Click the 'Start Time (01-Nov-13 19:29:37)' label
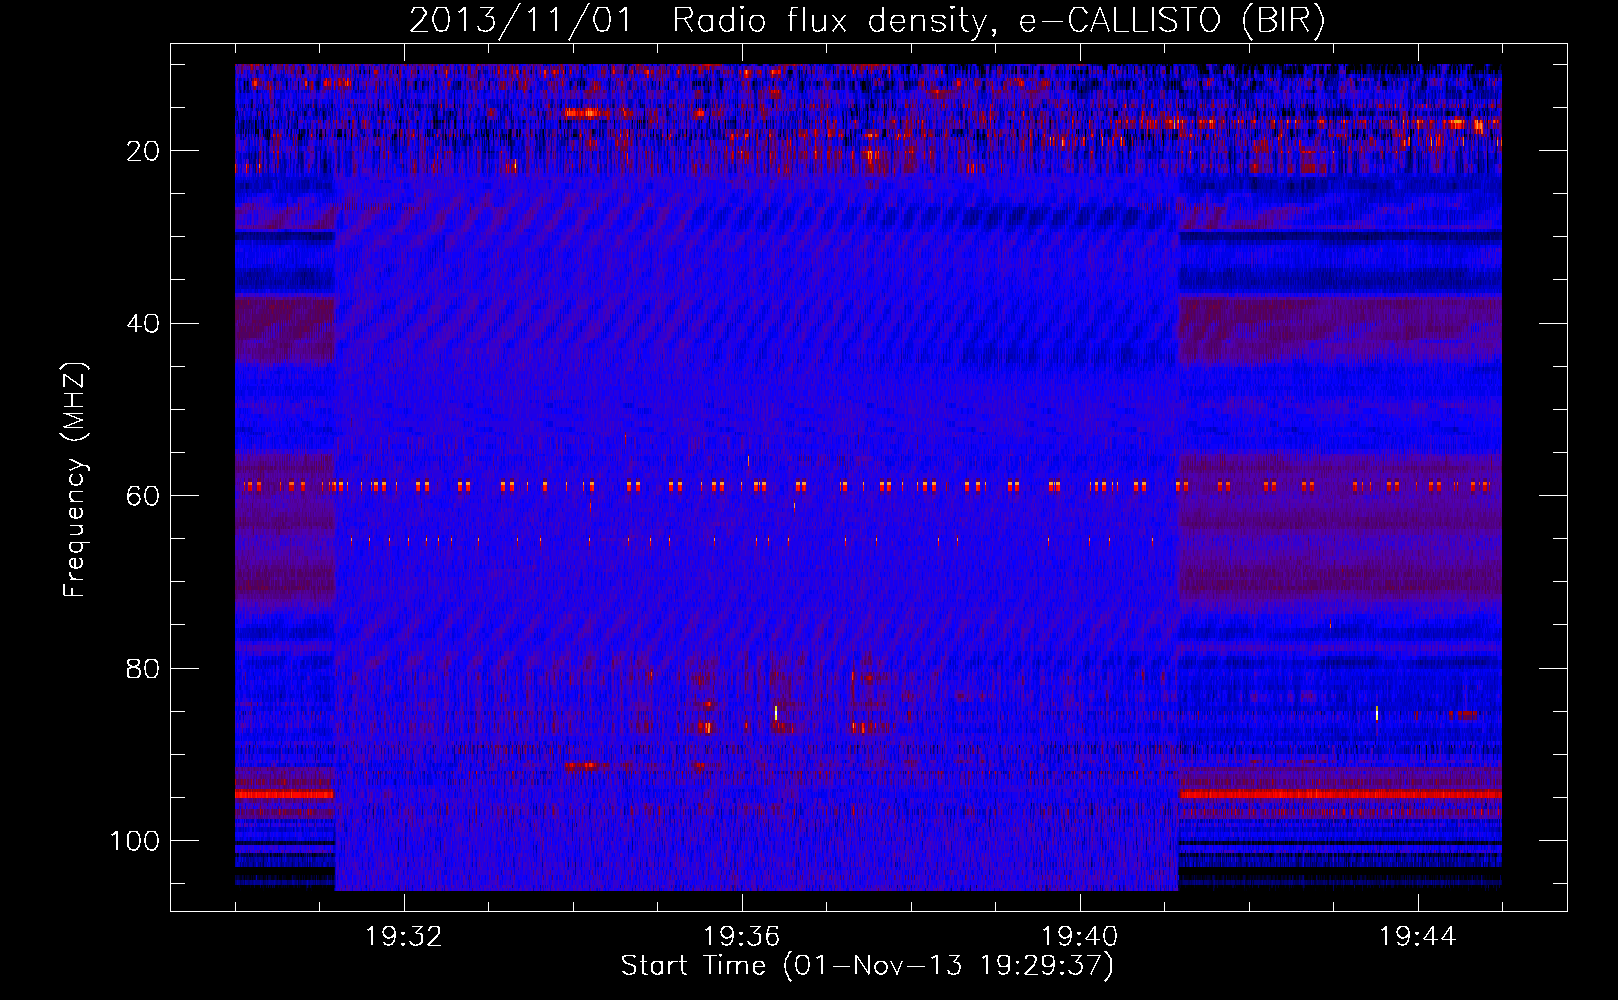Screen dimensions: 1618x1000 867,966
